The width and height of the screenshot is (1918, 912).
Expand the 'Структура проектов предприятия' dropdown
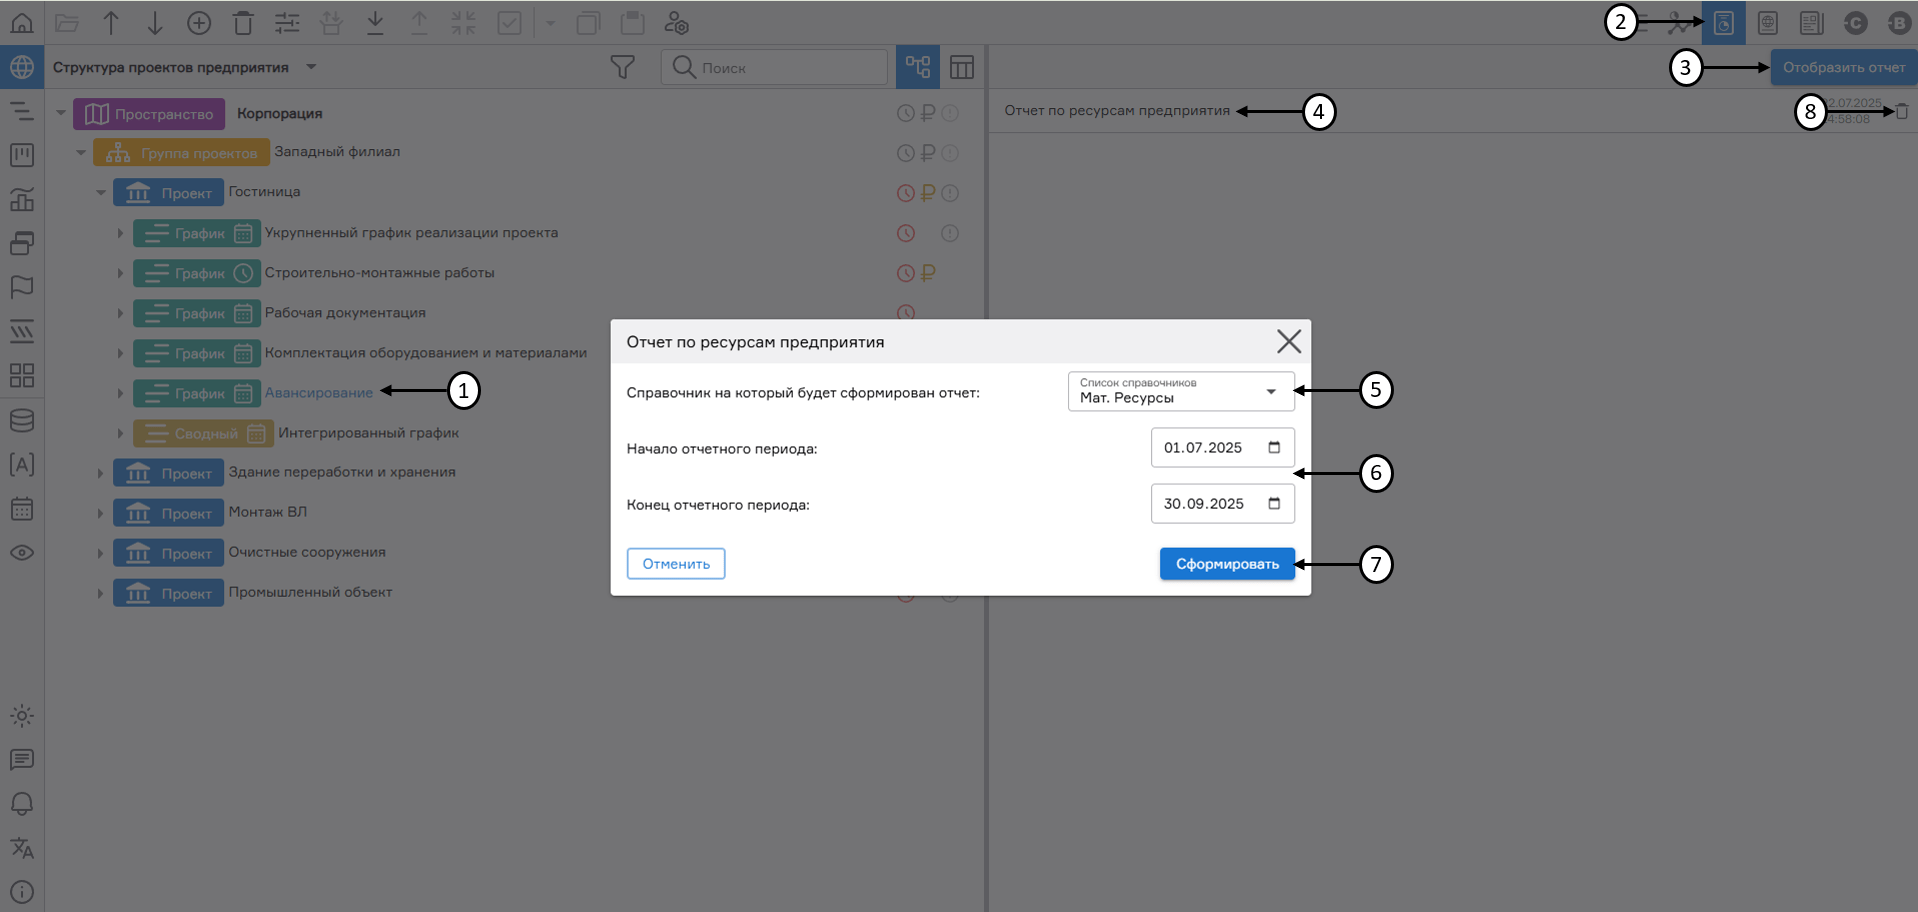311,67
